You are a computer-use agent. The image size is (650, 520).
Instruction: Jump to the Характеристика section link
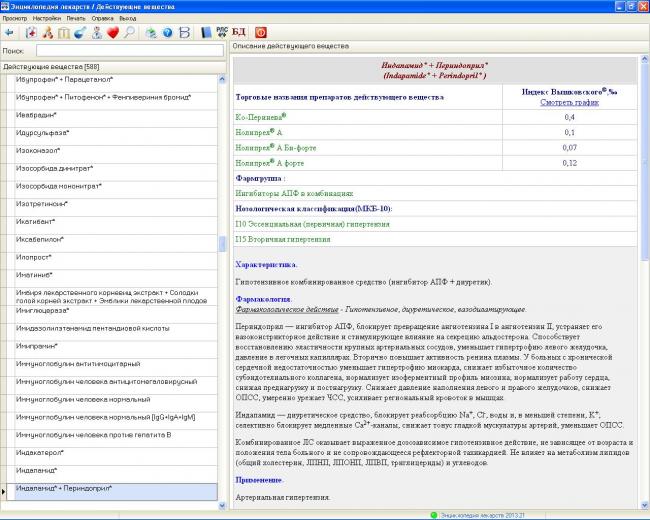(266, 265)
